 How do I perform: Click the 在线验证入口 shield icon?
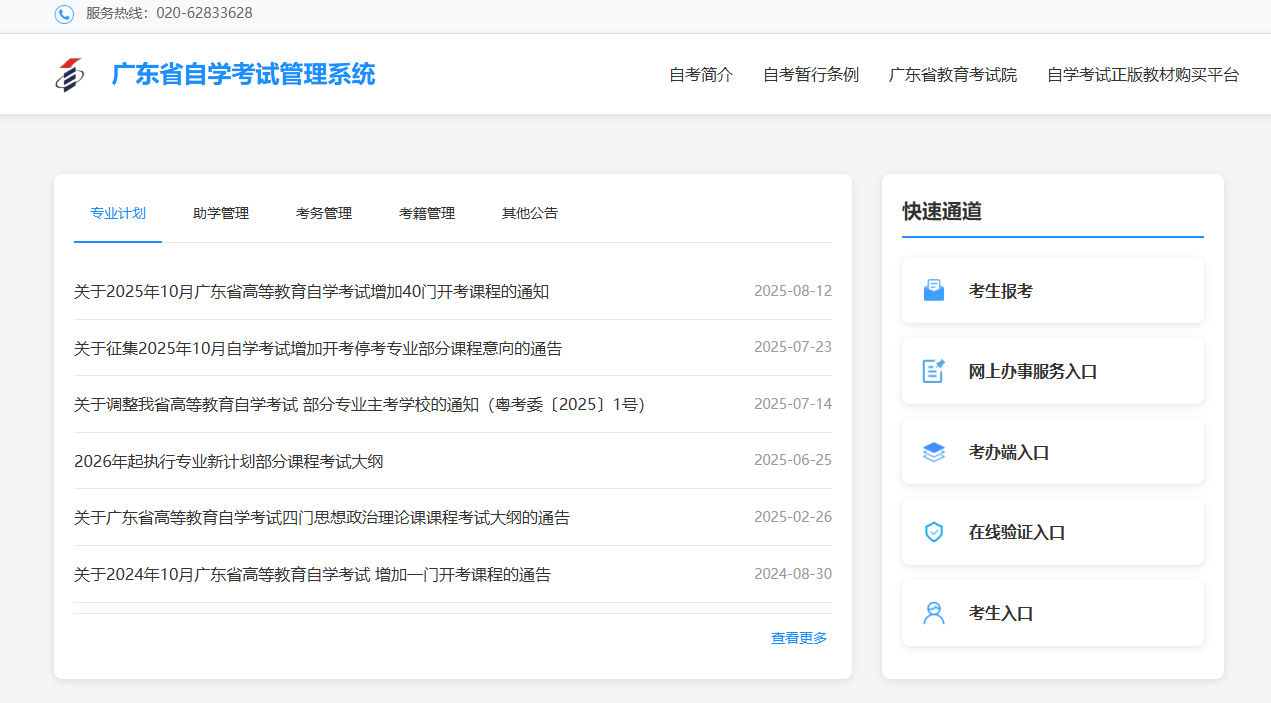[x=933, y=532]
